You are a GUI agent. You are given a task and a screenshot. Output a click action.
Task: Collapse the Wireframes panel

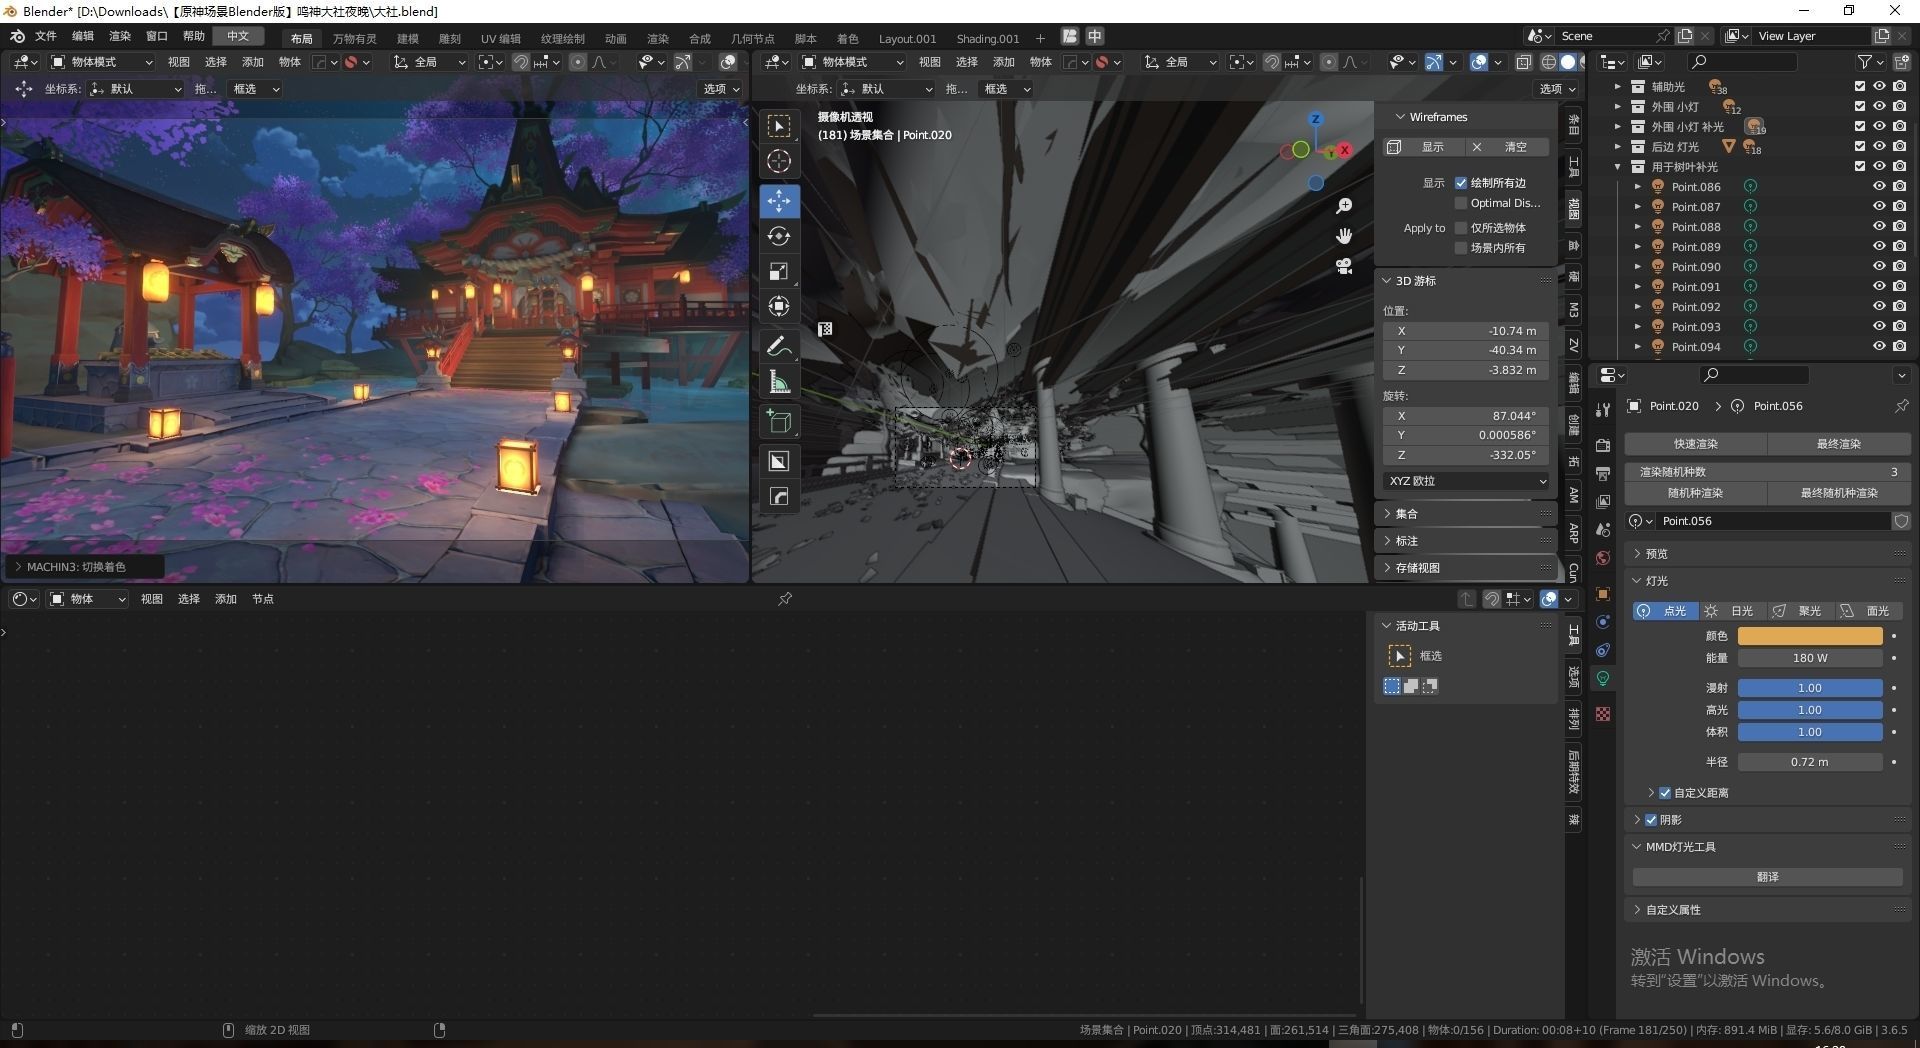1465,117
